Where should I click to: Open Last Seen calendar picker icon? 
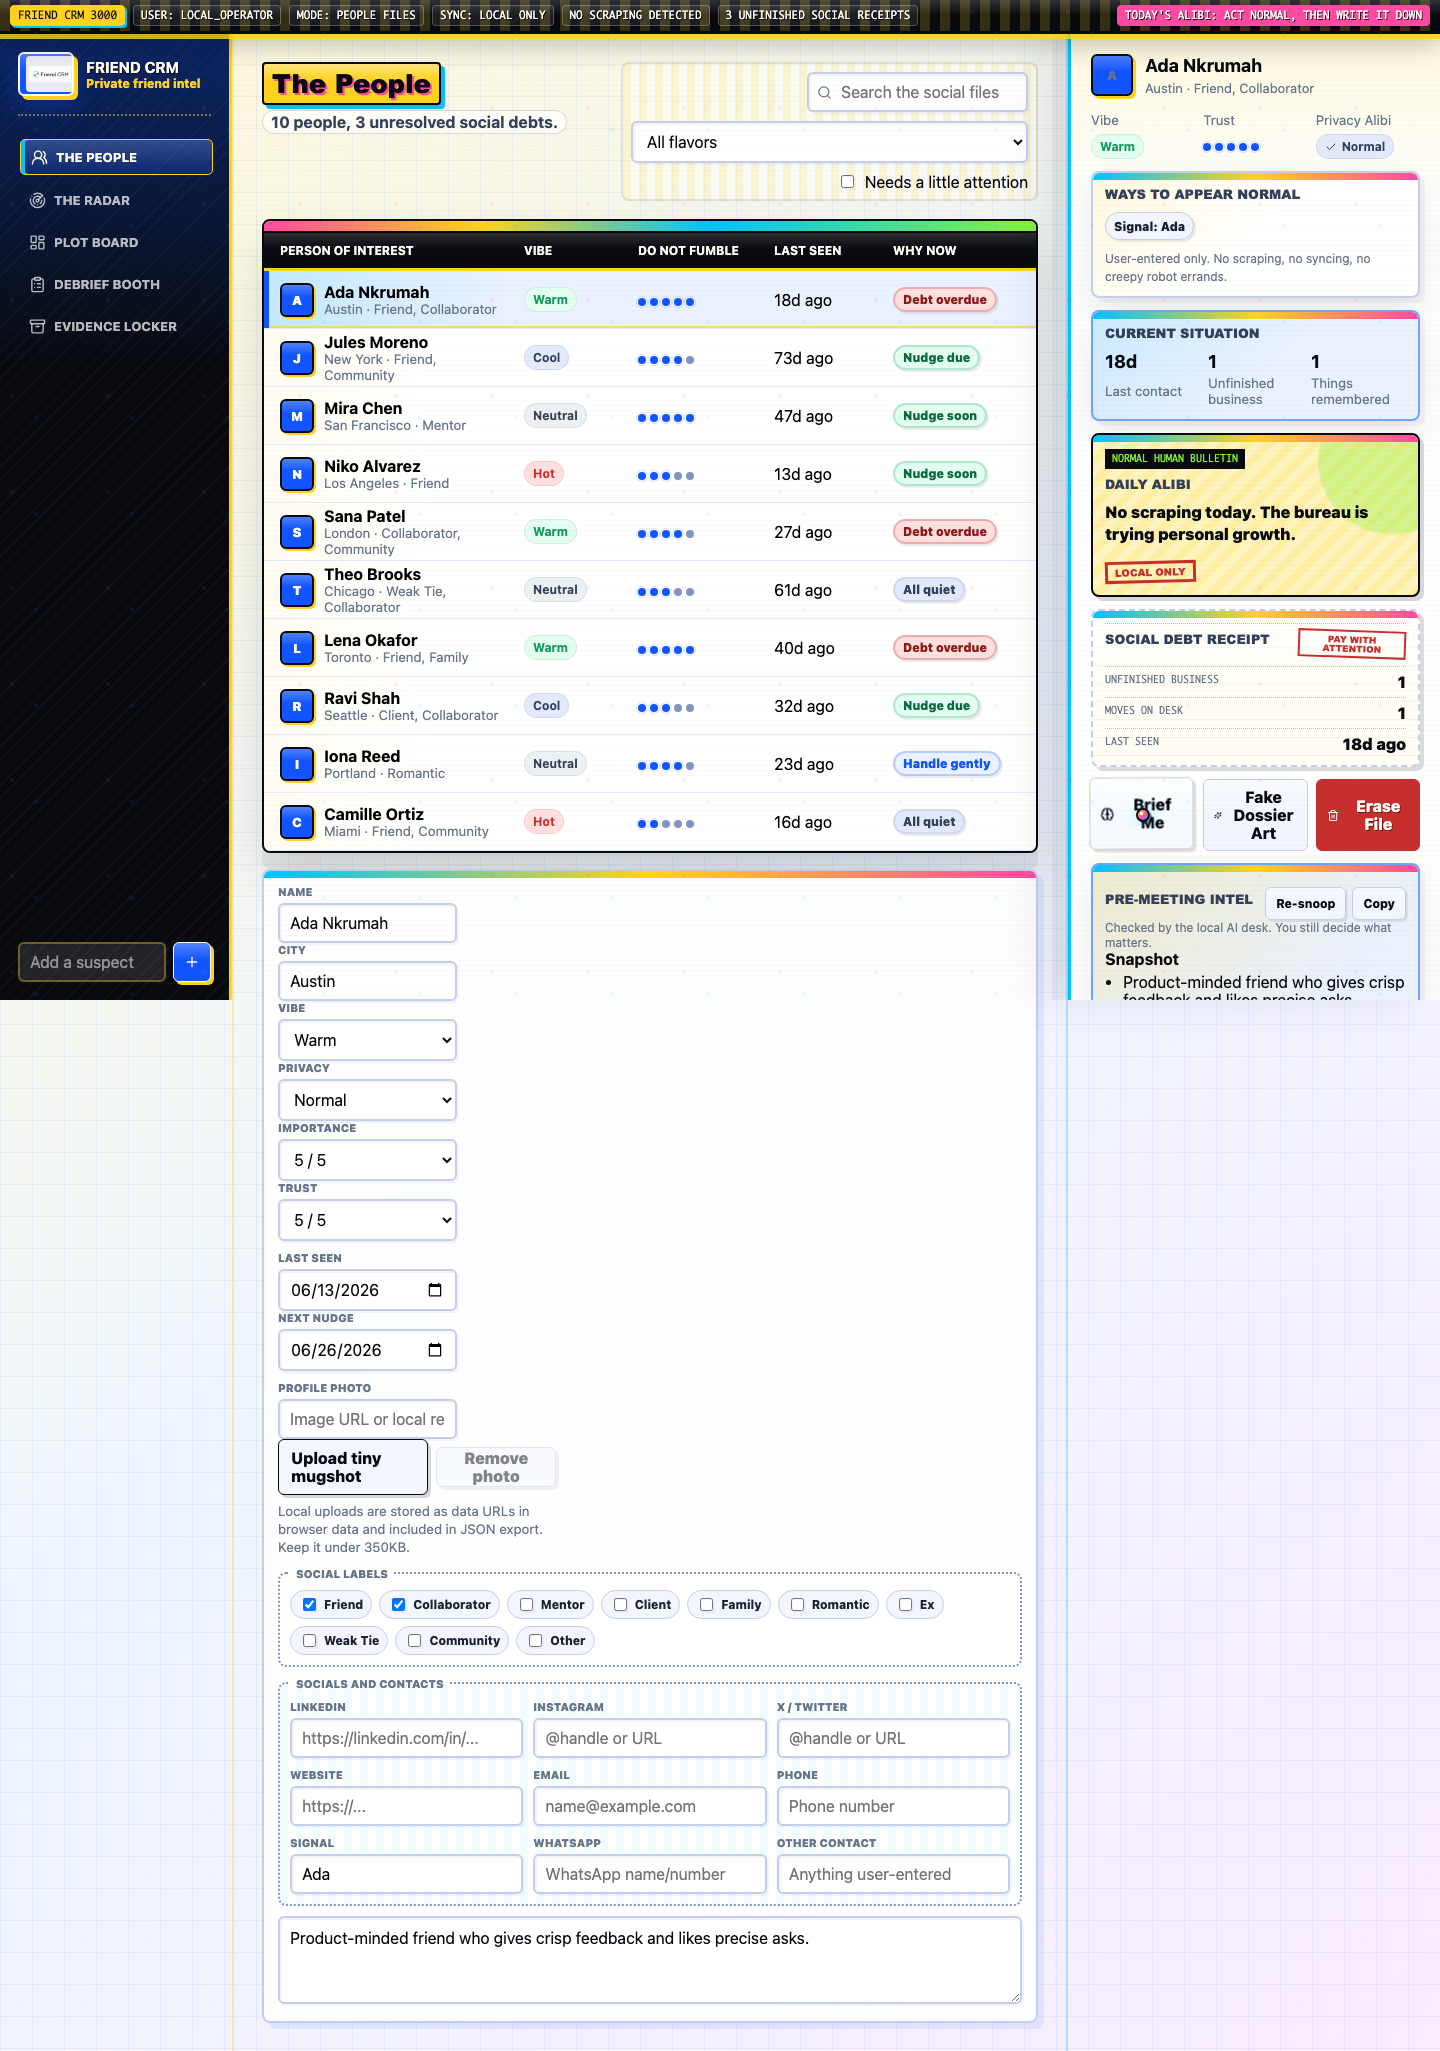(x=435, y=1290)
